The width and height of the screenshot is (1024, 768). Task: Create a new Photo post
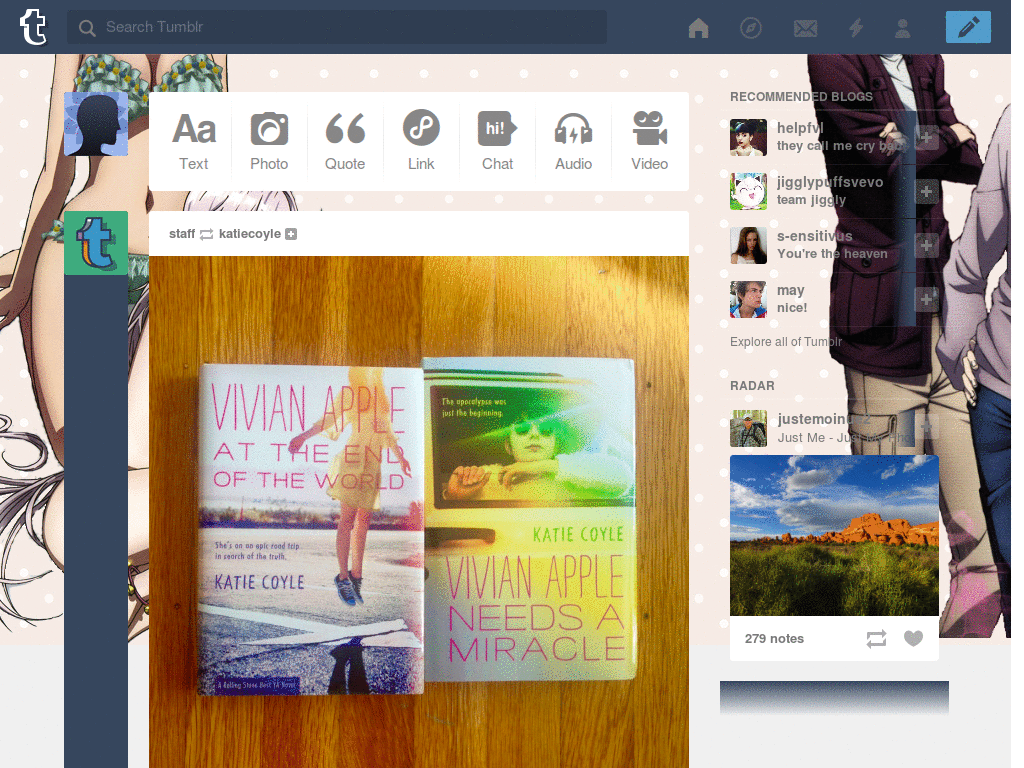tap(269, 141)
